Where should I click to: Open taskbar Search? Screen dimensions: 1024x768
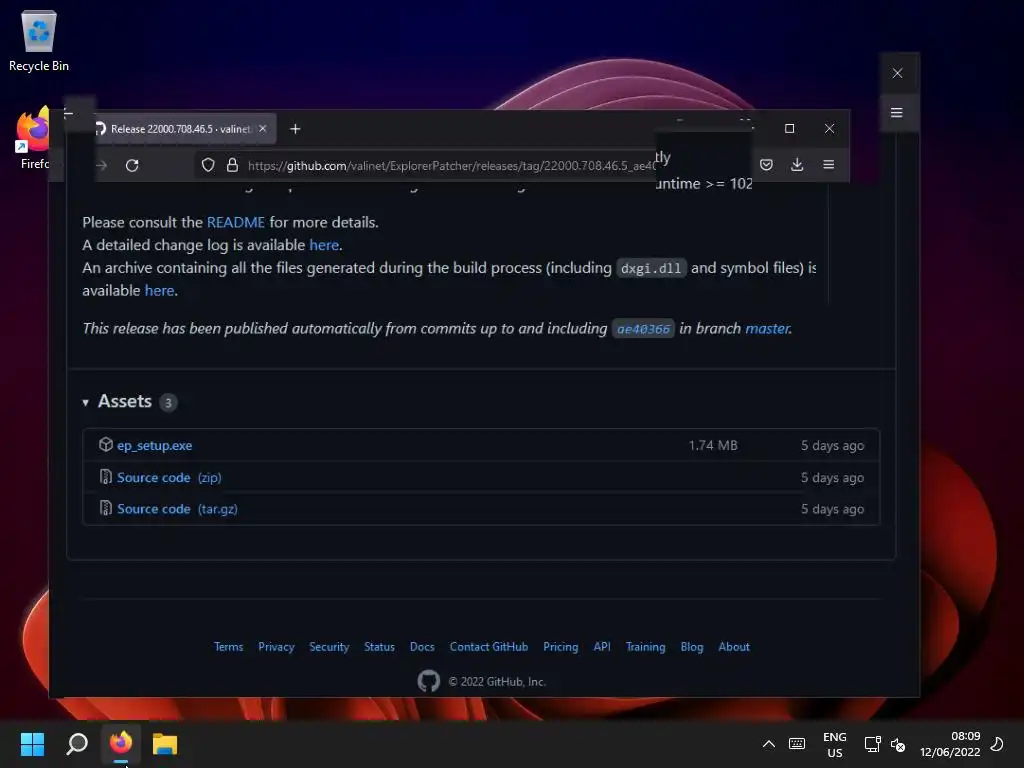coord(77,744)
